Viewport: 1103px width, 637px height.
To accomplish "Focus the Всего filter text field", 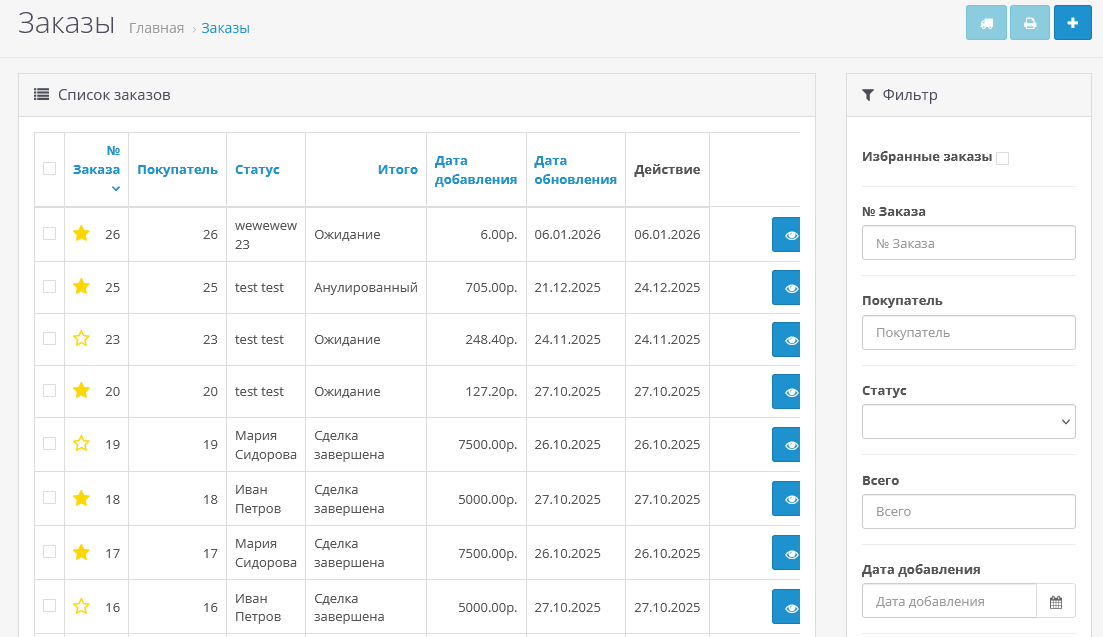I will (968, 511).
